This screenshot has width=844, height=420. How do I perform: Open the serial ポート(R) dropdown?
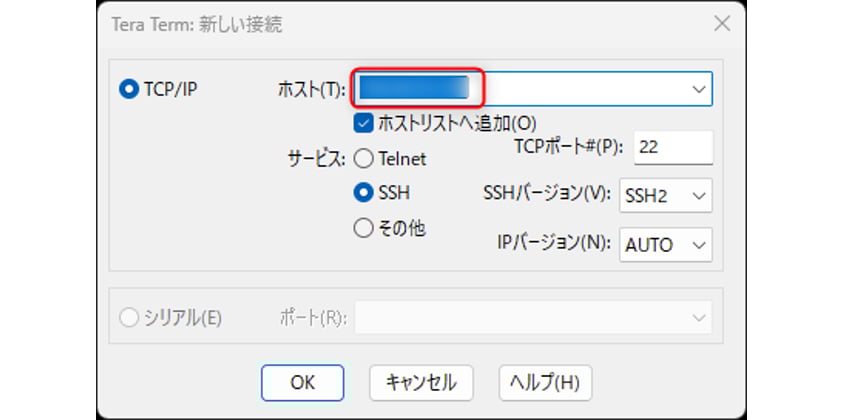pos(533,318)
